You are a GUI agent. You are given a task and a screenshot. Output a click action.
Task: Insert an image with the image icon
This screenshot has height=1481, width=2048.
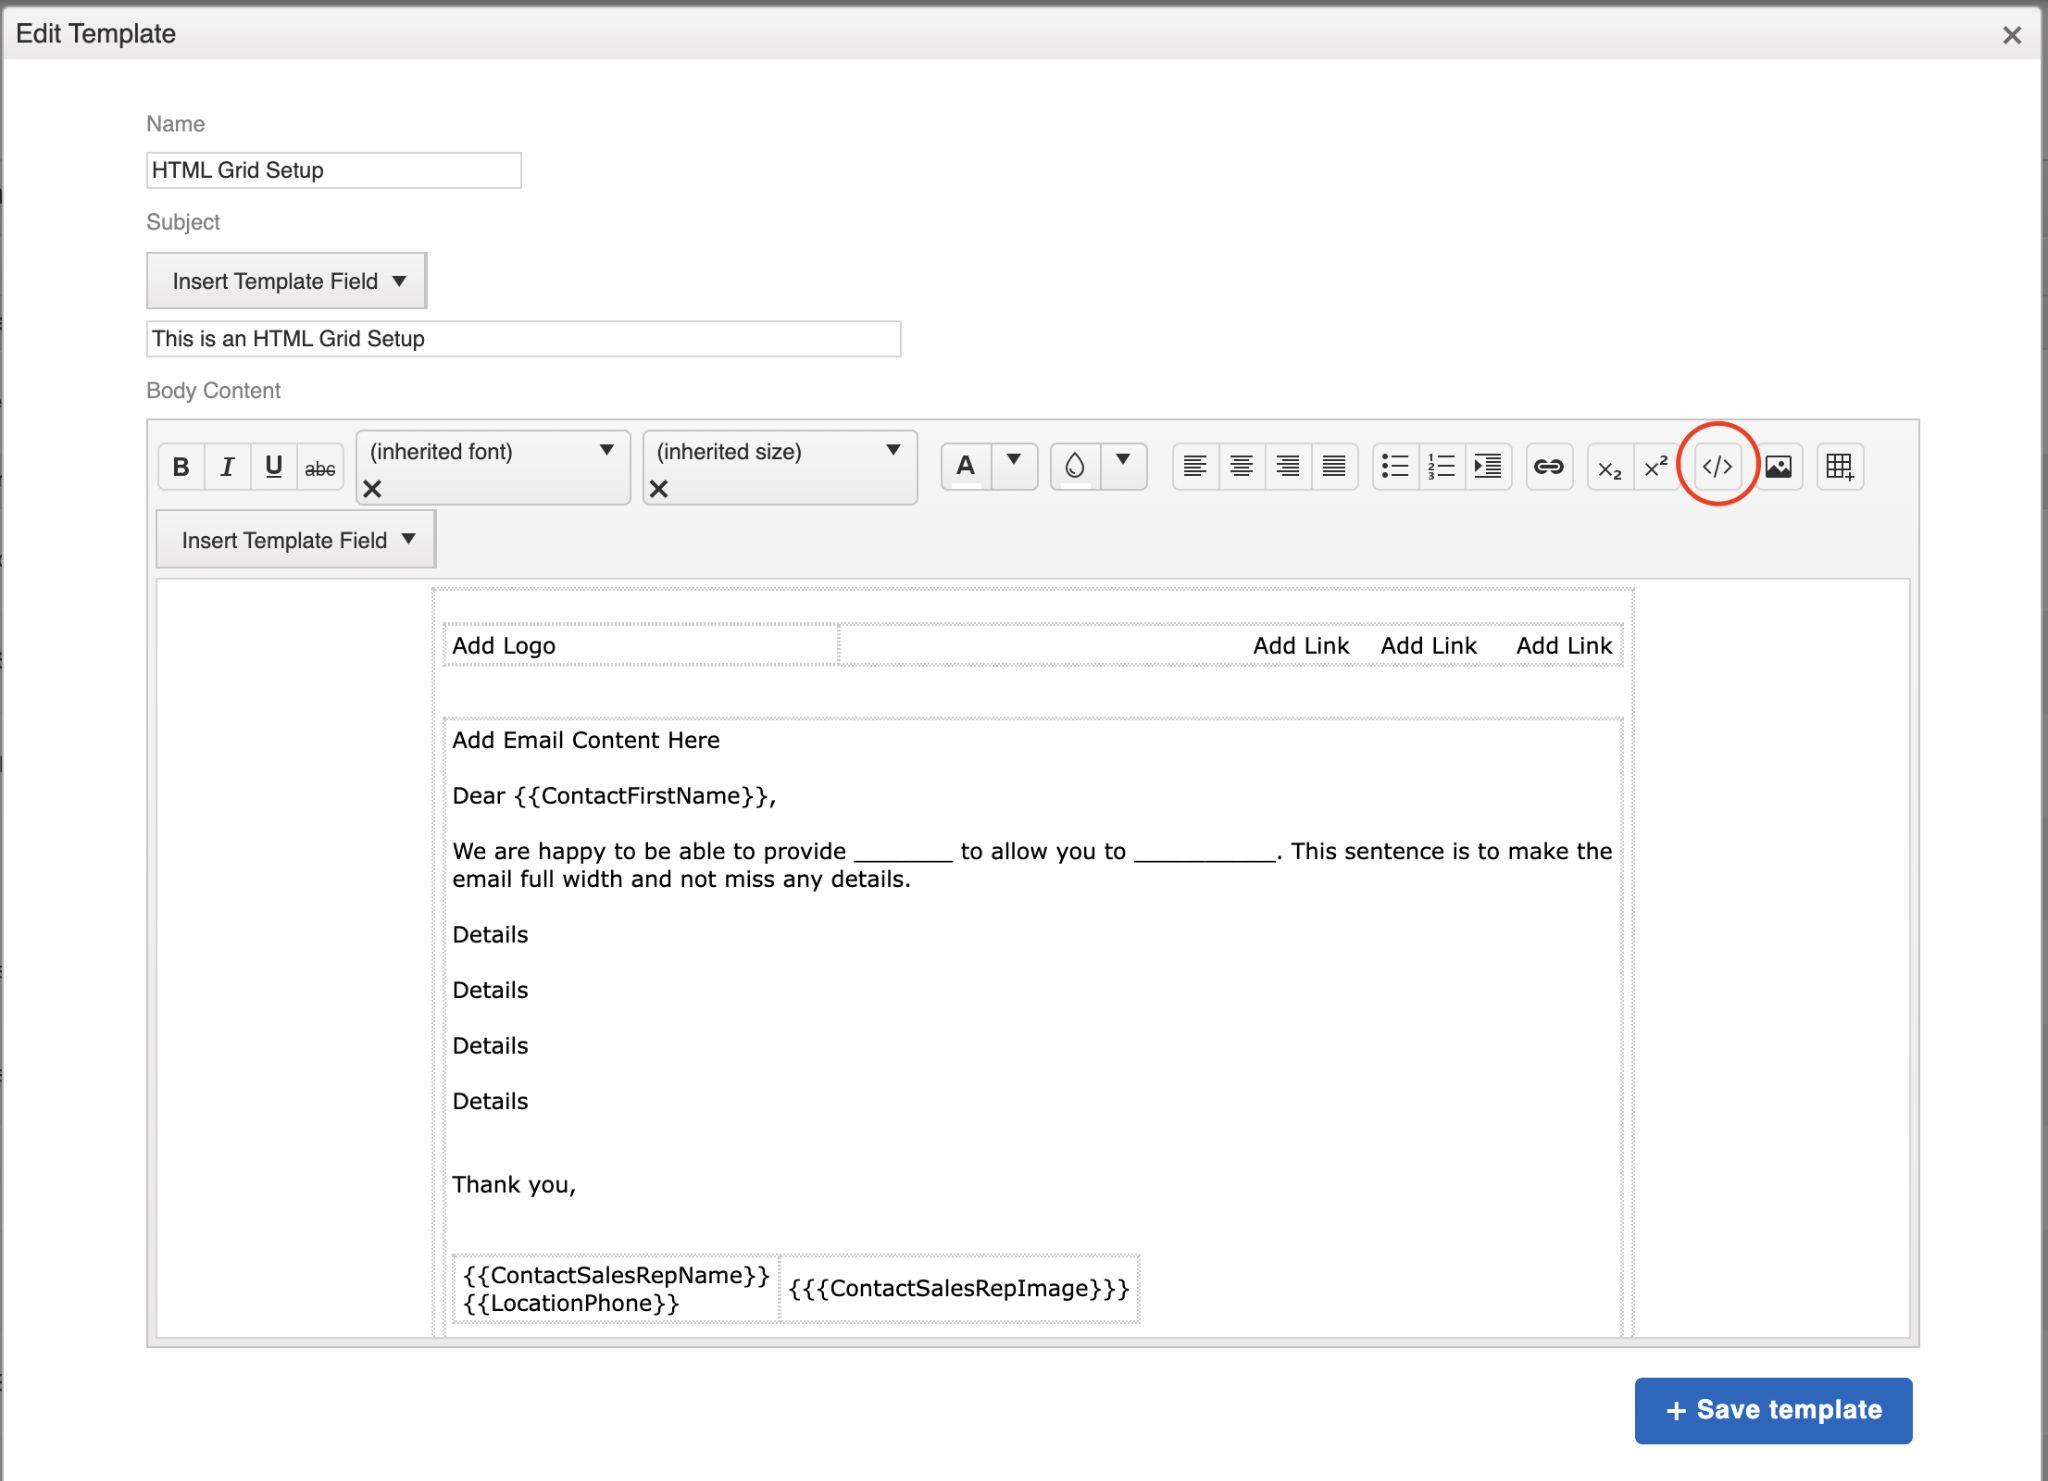tap(1778, 466)
